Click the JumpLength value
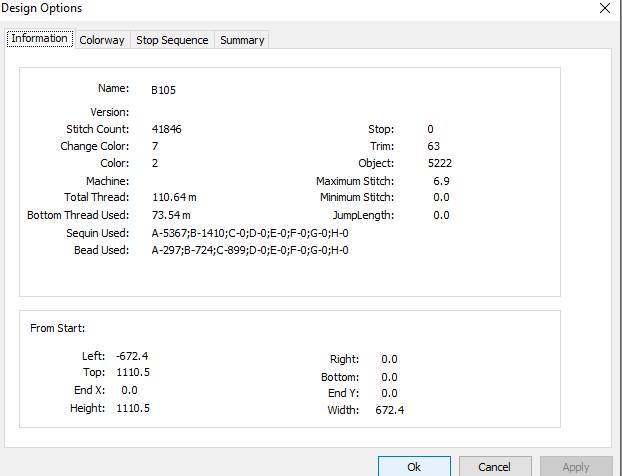Viewport: 622px width, 476px height. (441, 215)
